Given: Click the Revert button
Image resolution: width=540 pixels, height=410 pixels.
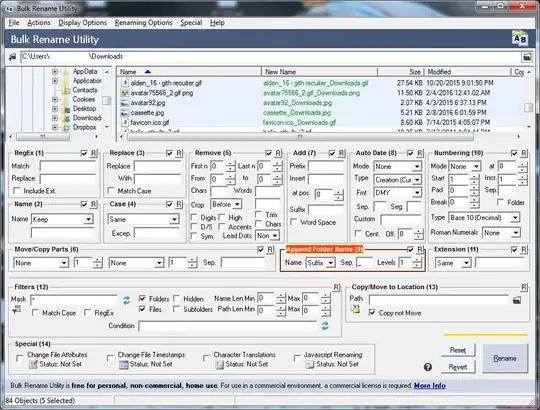Looking at the screenshot, I should tap(458, 367).
